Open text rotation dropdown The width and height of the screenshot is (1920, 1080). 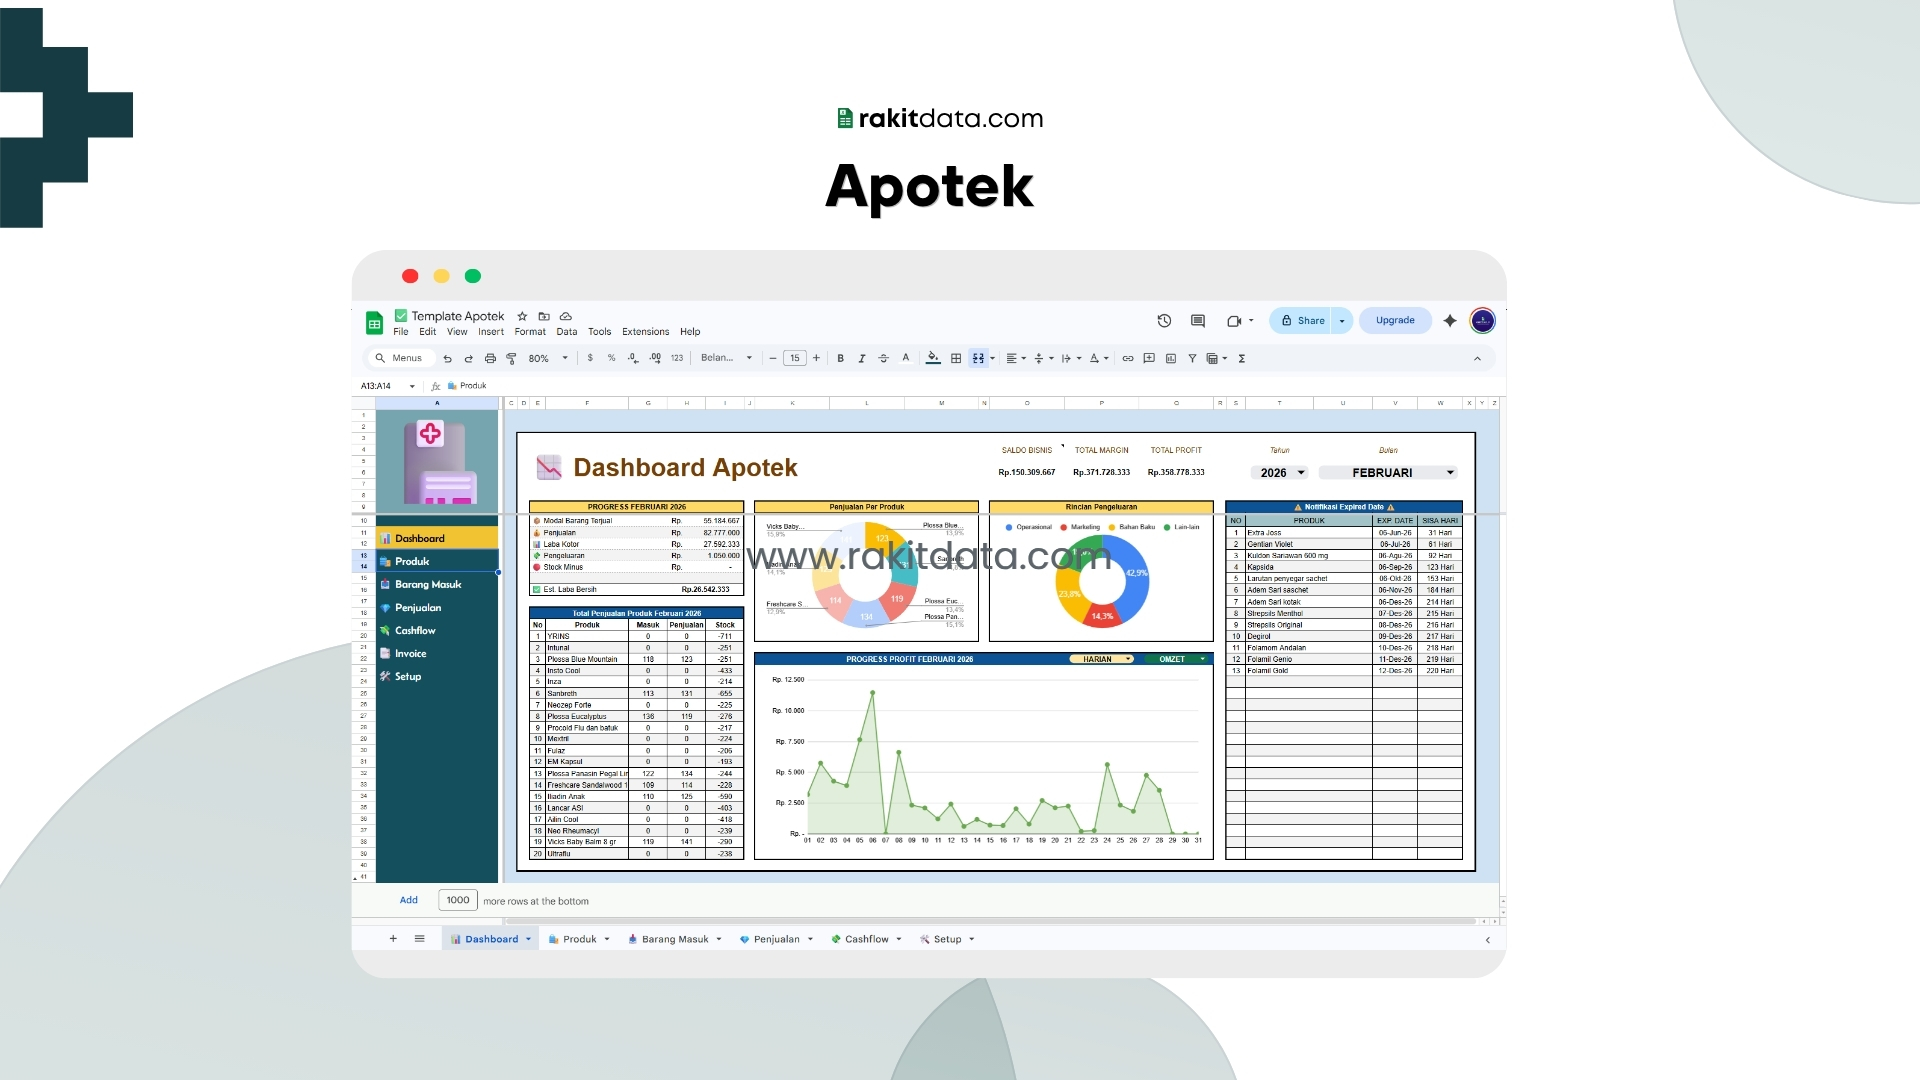click(x=1099, y=358)
